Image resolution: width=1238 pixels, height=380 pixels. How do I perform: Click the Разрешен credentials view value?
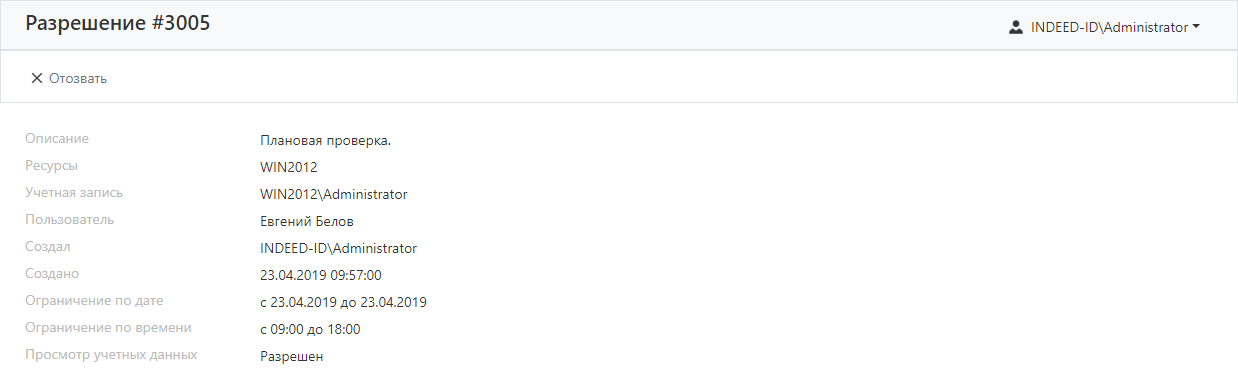[x=292, y=356]
